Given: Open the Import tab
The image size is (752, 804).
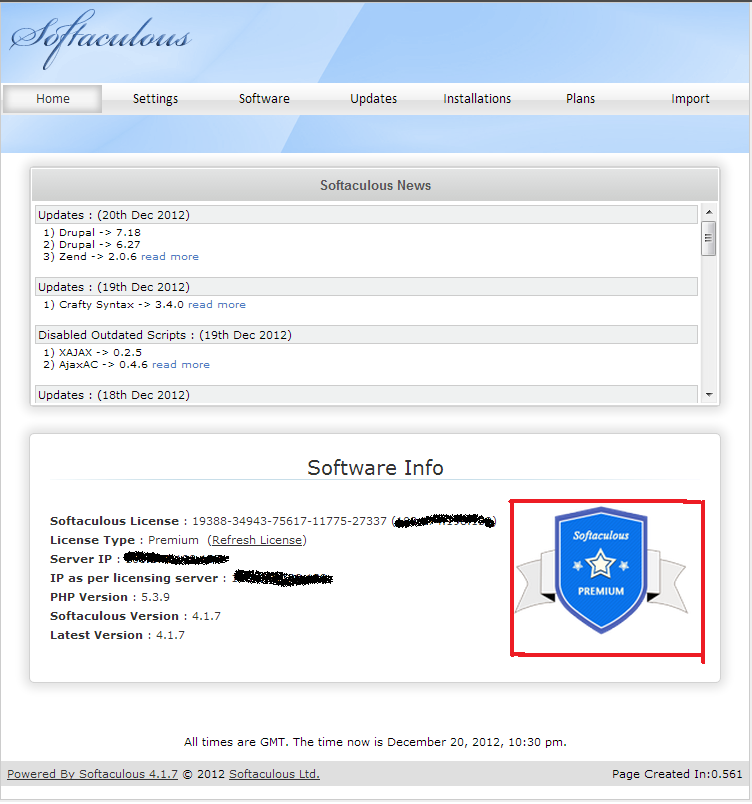Looking at the screenshot, I should [690, 98].
